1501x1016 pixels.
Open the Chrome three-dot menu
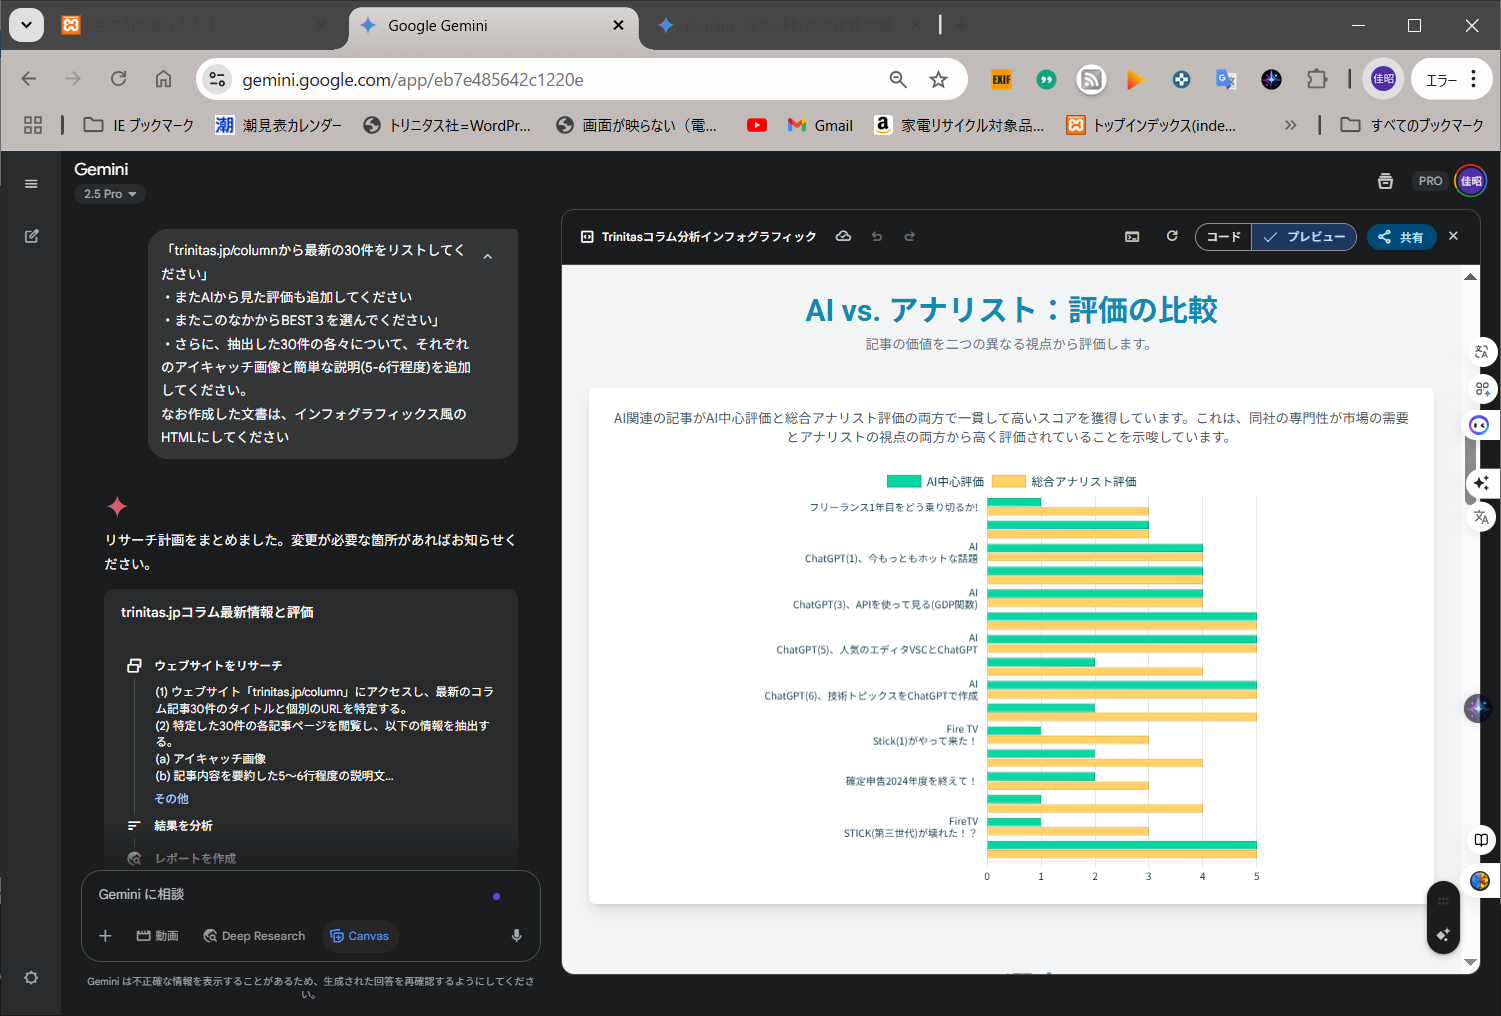[1474, 80]
